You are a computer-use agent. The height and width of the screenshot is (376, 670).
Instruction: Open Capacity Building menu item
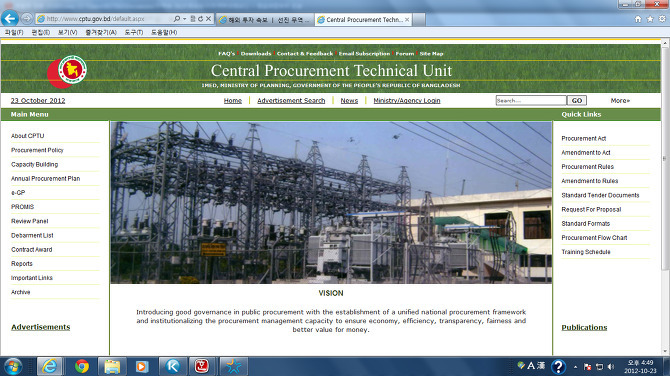pos(35,164)
